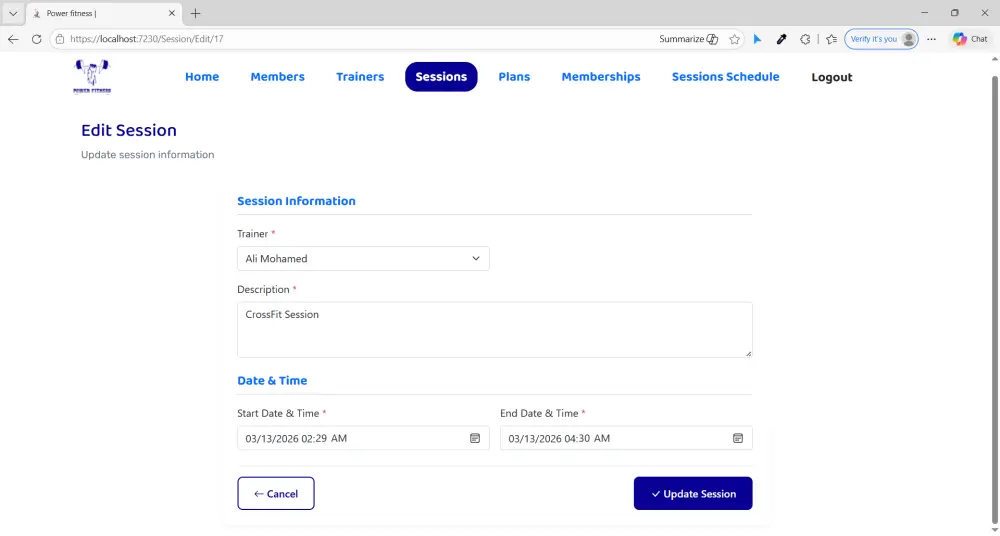Viewport: 1000px width, 536px height.
Task: Select the Sessions nav item
Action: tap(441, 77)
